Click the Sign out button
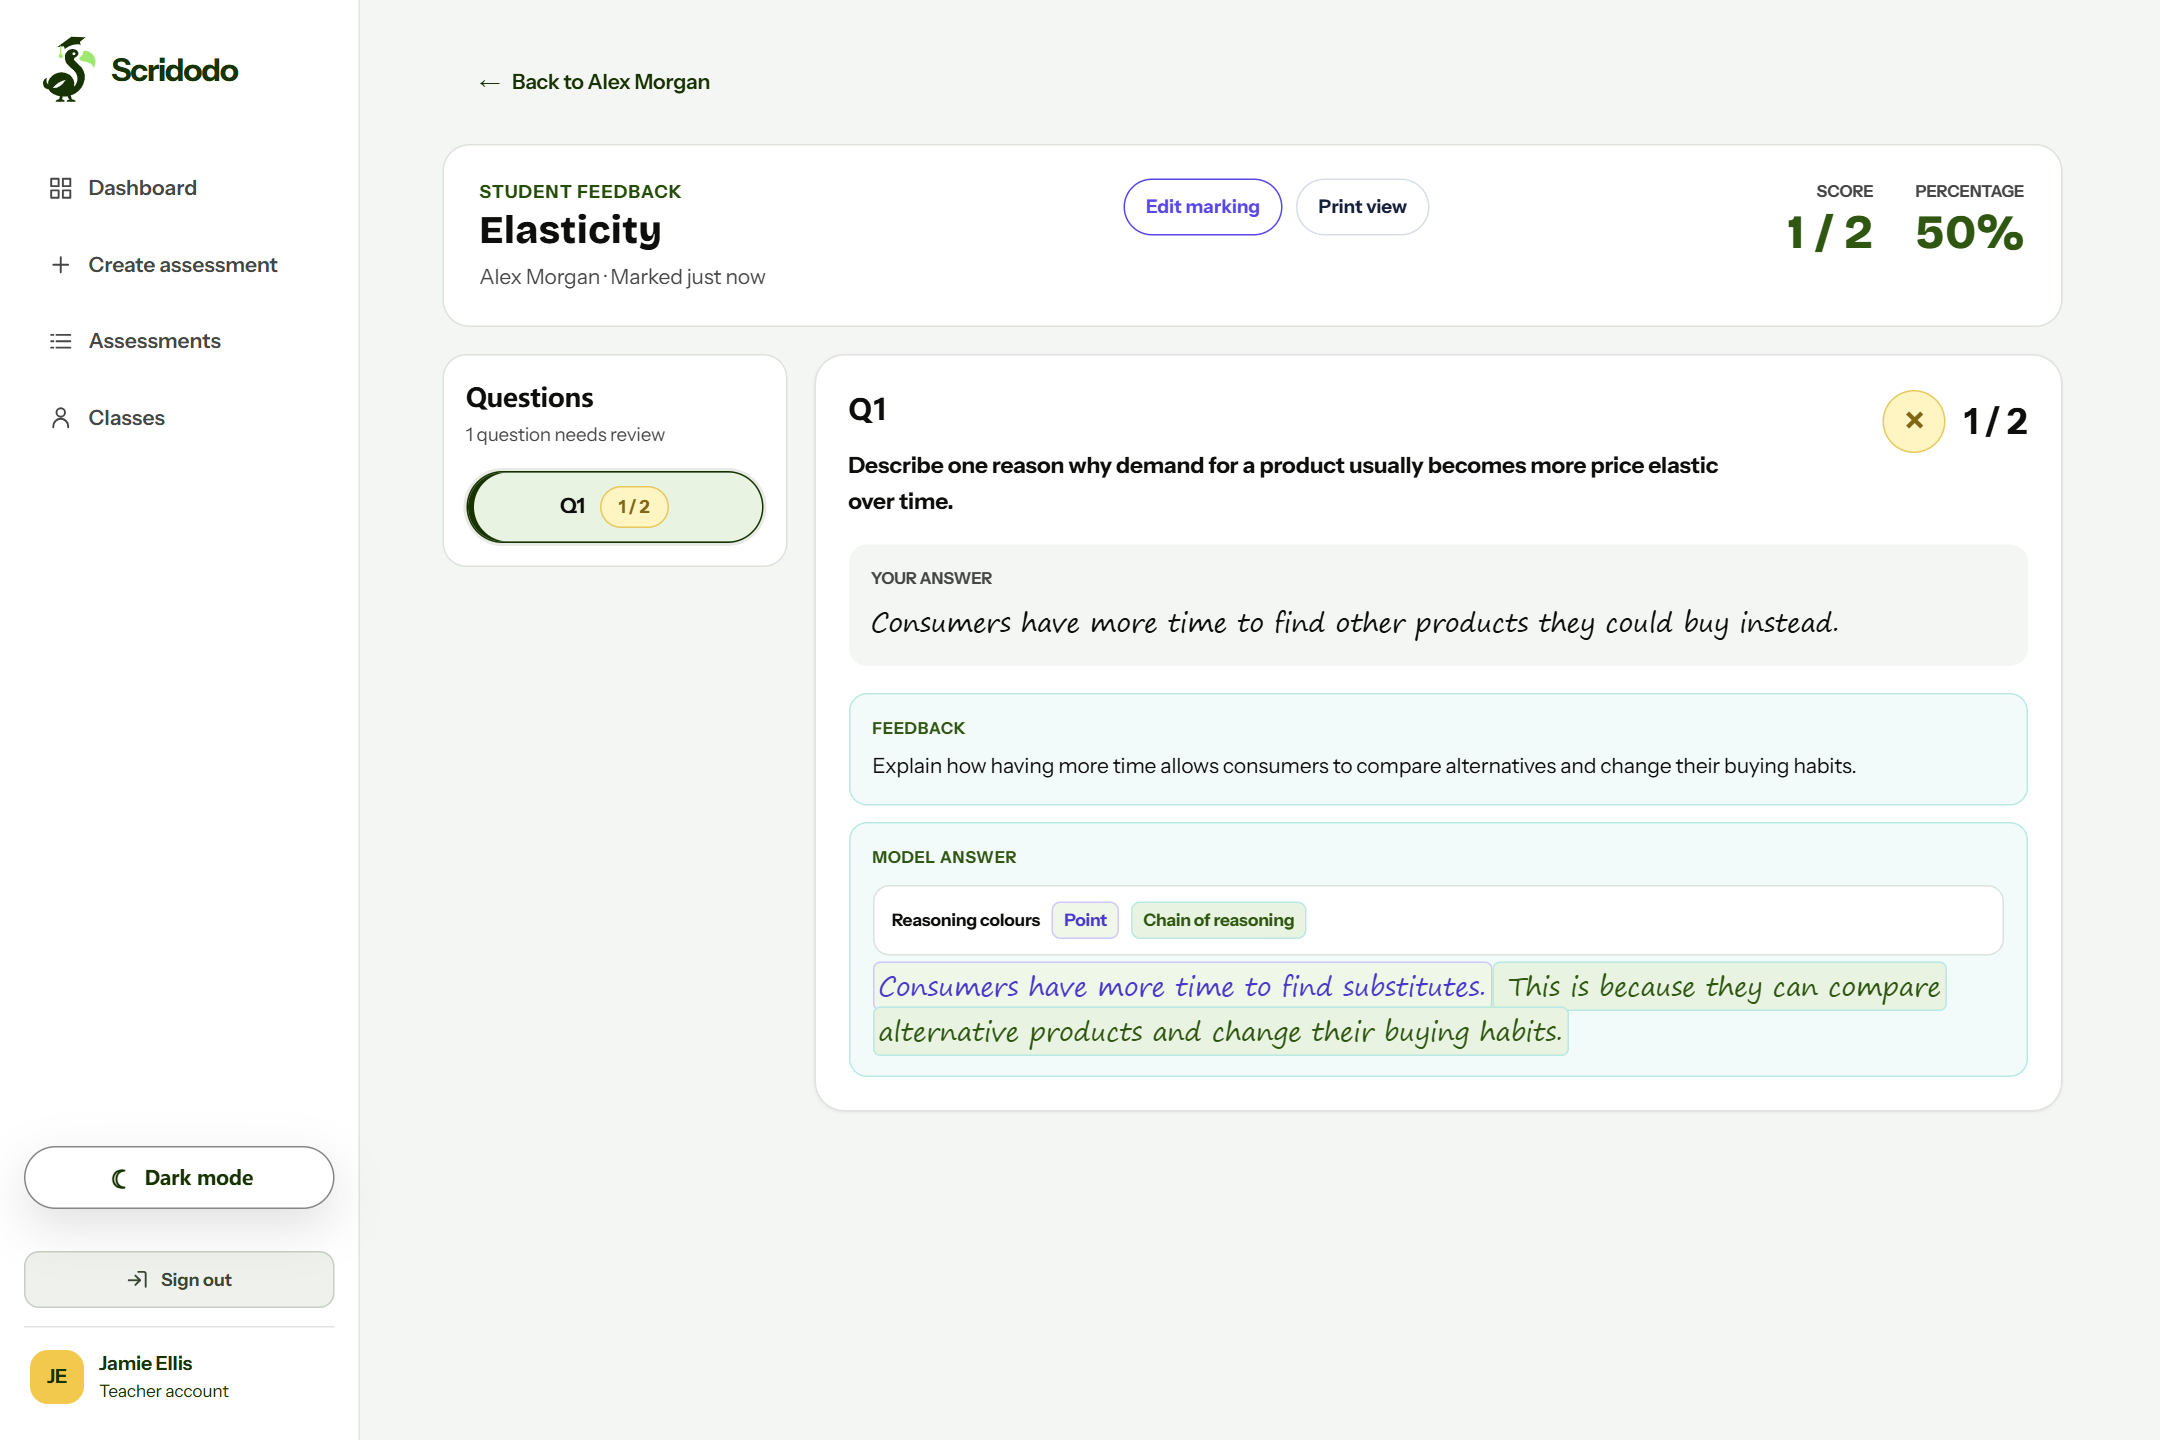2160x1440 pixels. (179, 1280)
